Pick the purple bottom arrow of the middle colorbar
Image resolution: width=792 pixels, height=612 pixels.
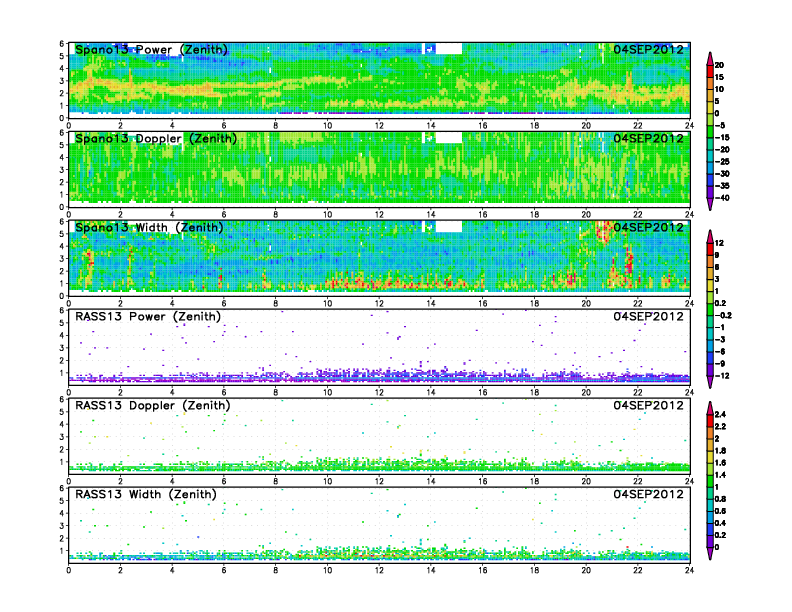tap(710, 382)
